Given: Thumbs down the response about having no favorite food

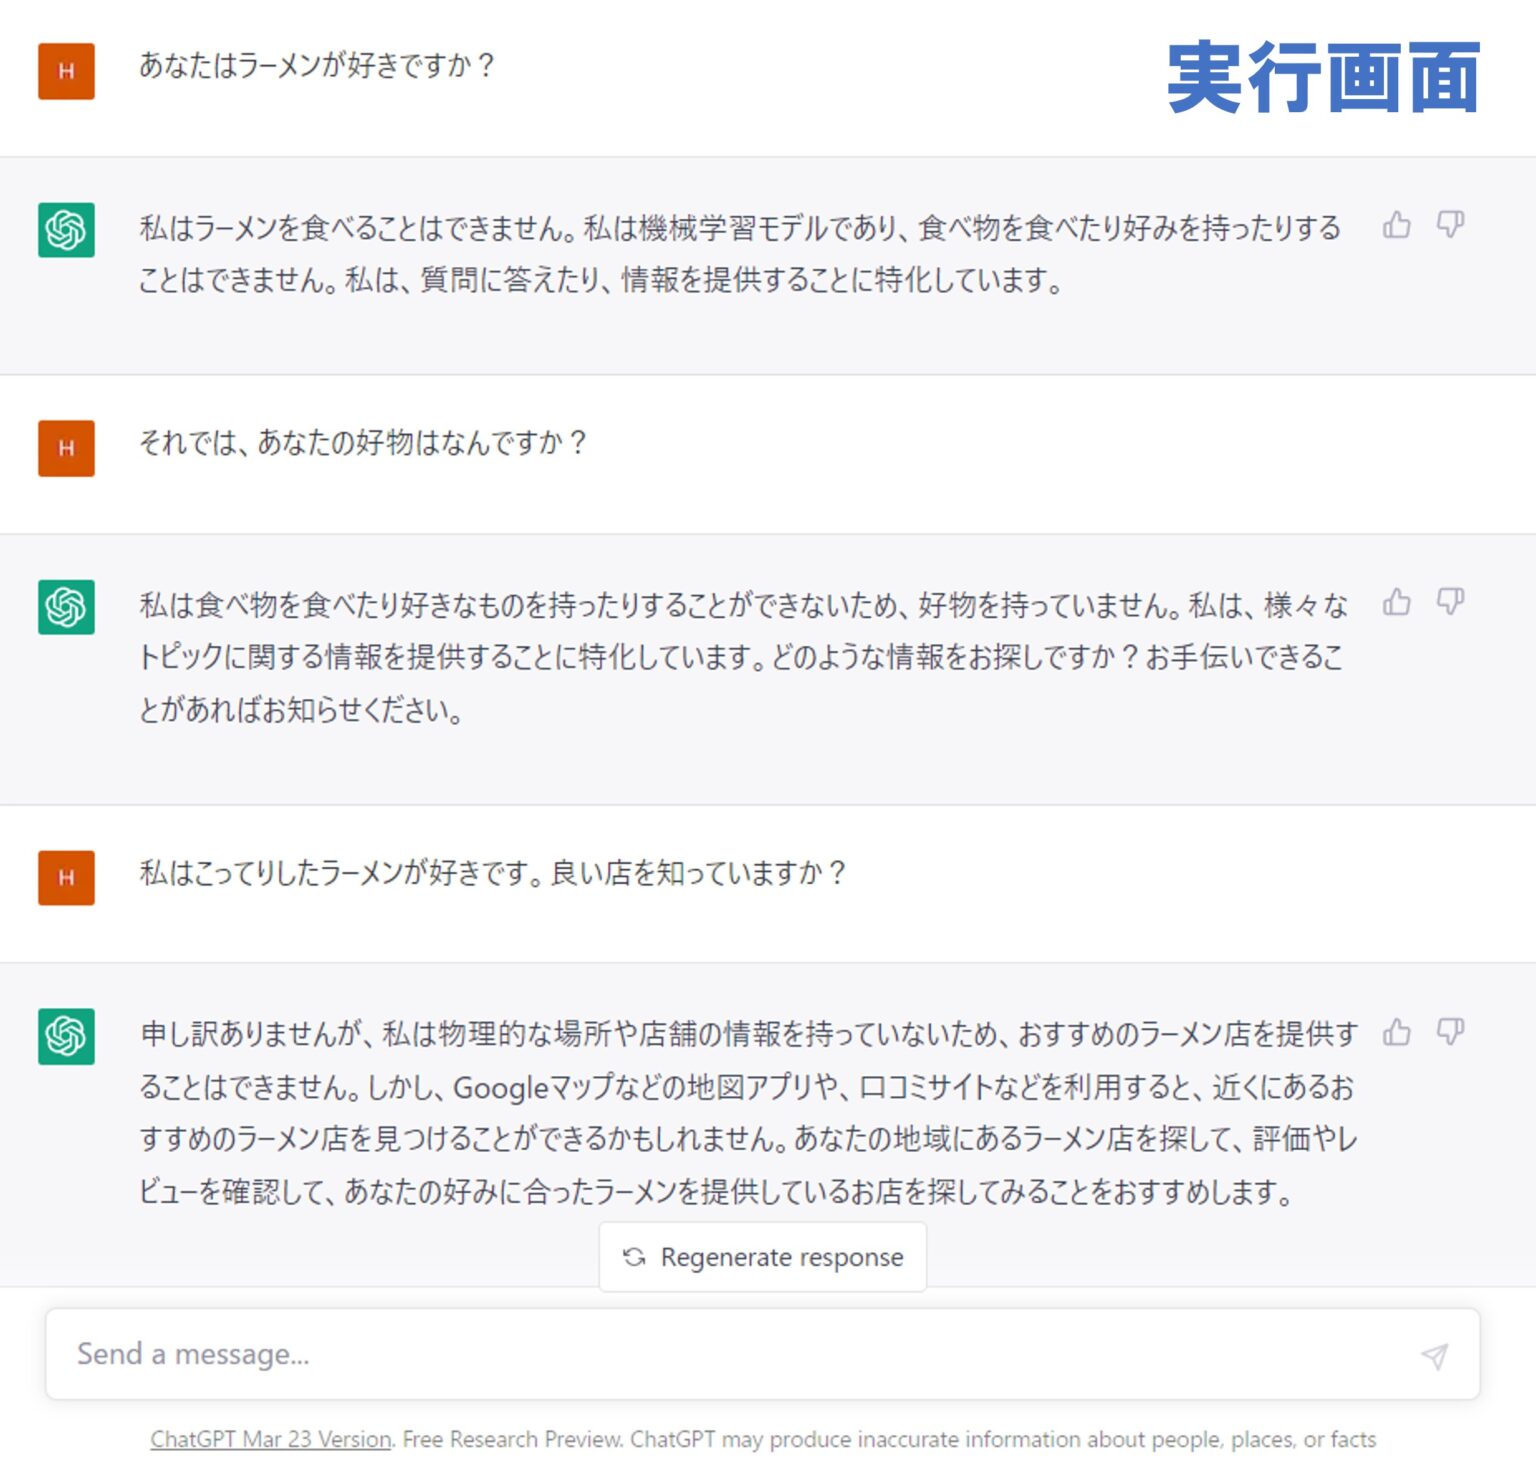Looking at the screenshot, I should click(1452, 603).
